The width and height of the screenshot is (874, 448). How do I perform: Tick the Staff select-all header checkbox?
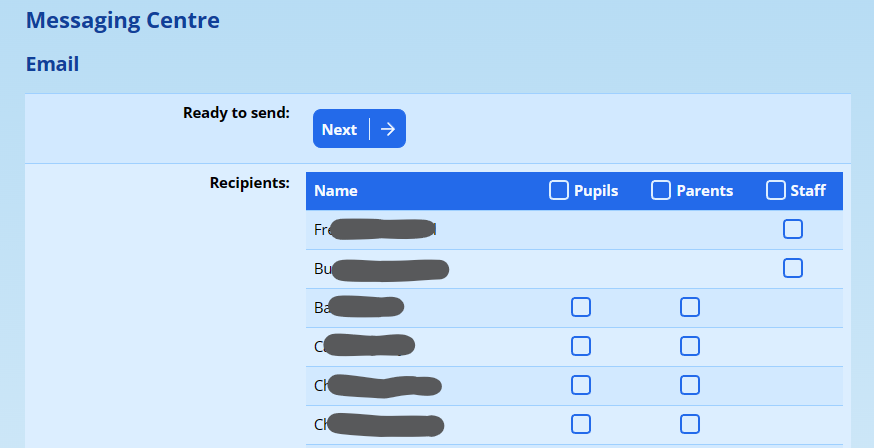click(776, 190)
